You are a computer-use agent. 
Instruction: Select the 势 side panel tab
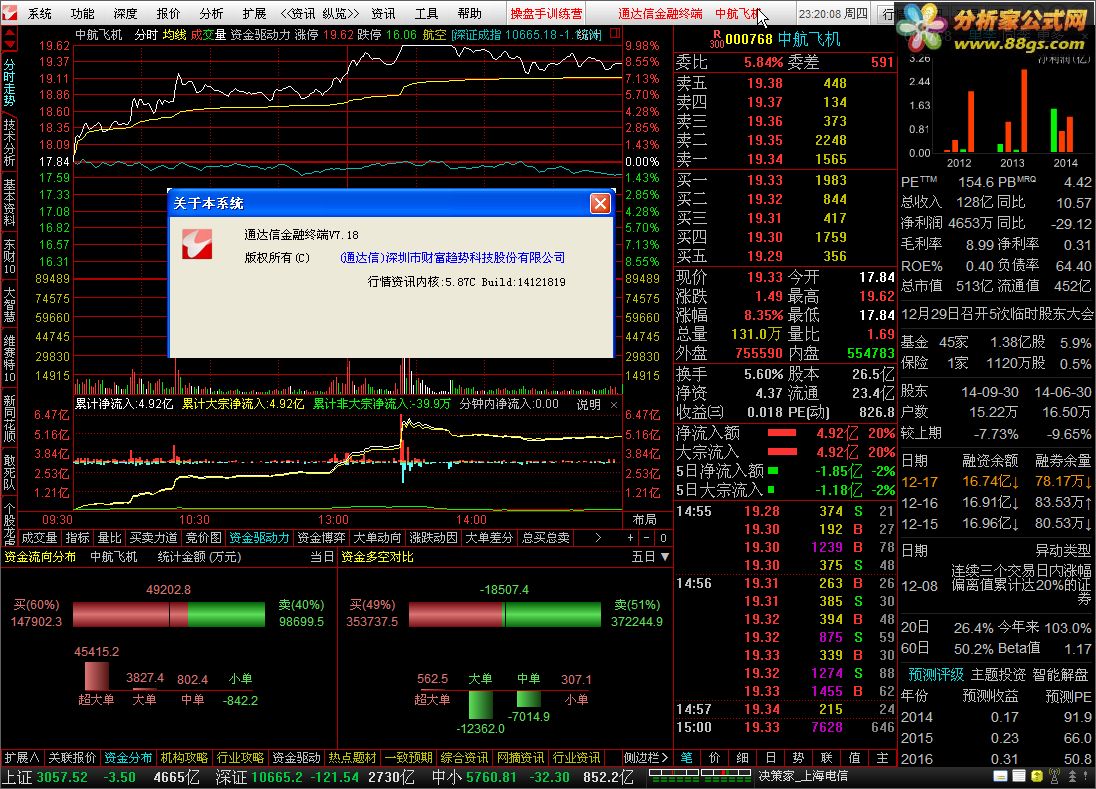point(798,758)
